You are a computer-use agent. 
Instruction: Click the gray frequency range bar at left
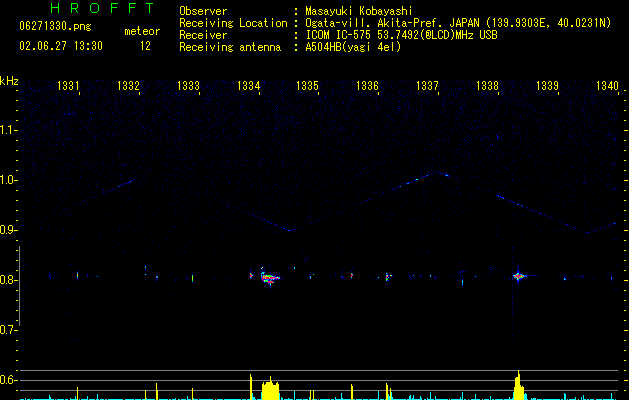pyautogui.click(x=20, y=286)
